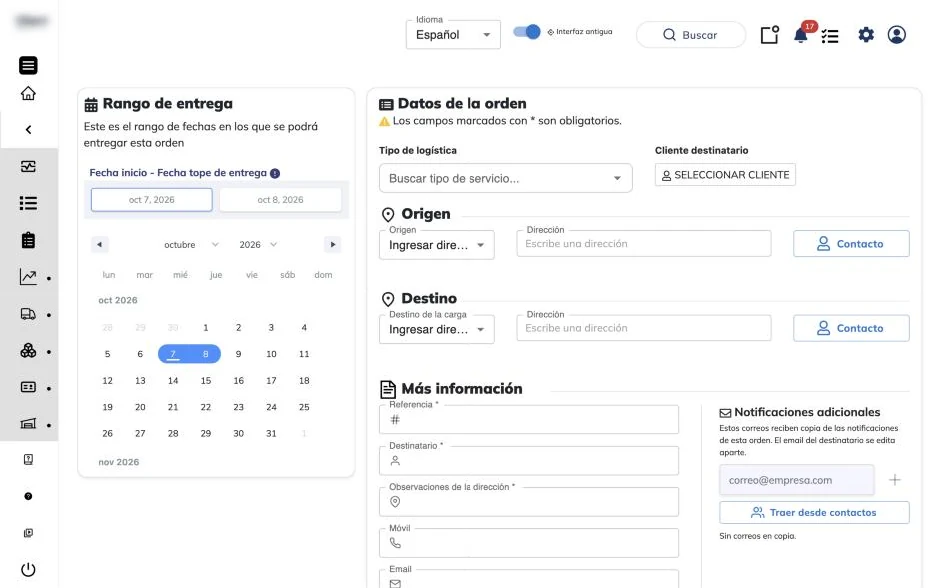Screen dimensions: 940x588
Task: Click Contacto button in Origen section
Action: (851, 244)
